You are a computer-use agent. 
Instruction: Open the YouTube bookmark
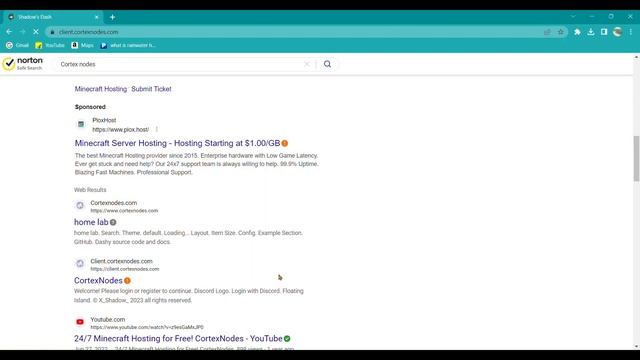tap(50, 45)
